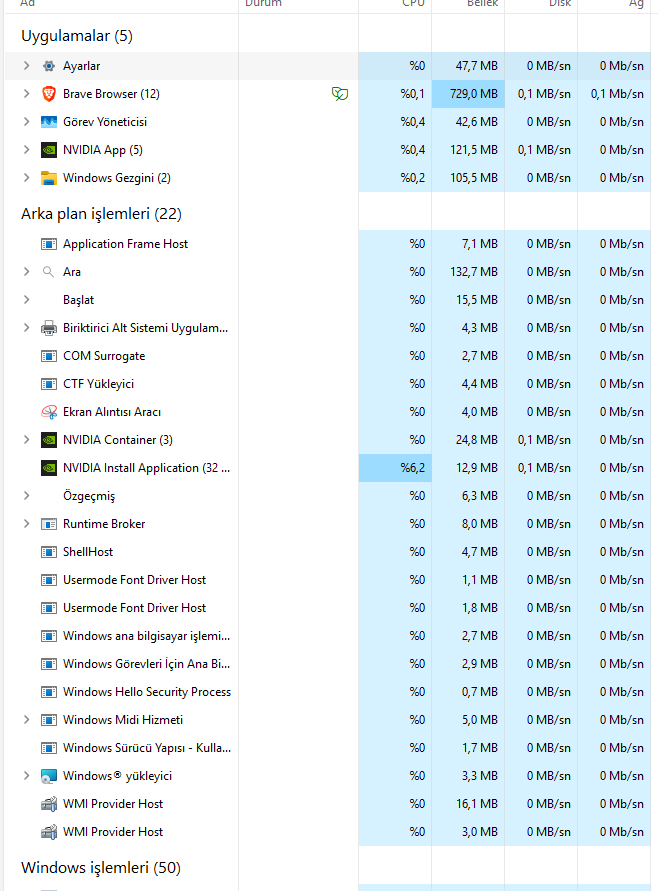This screenshot has width=658, height=891.
Task: Click the Biriktirici Alt Sistemi printer icon
Action: pos(49,328)
